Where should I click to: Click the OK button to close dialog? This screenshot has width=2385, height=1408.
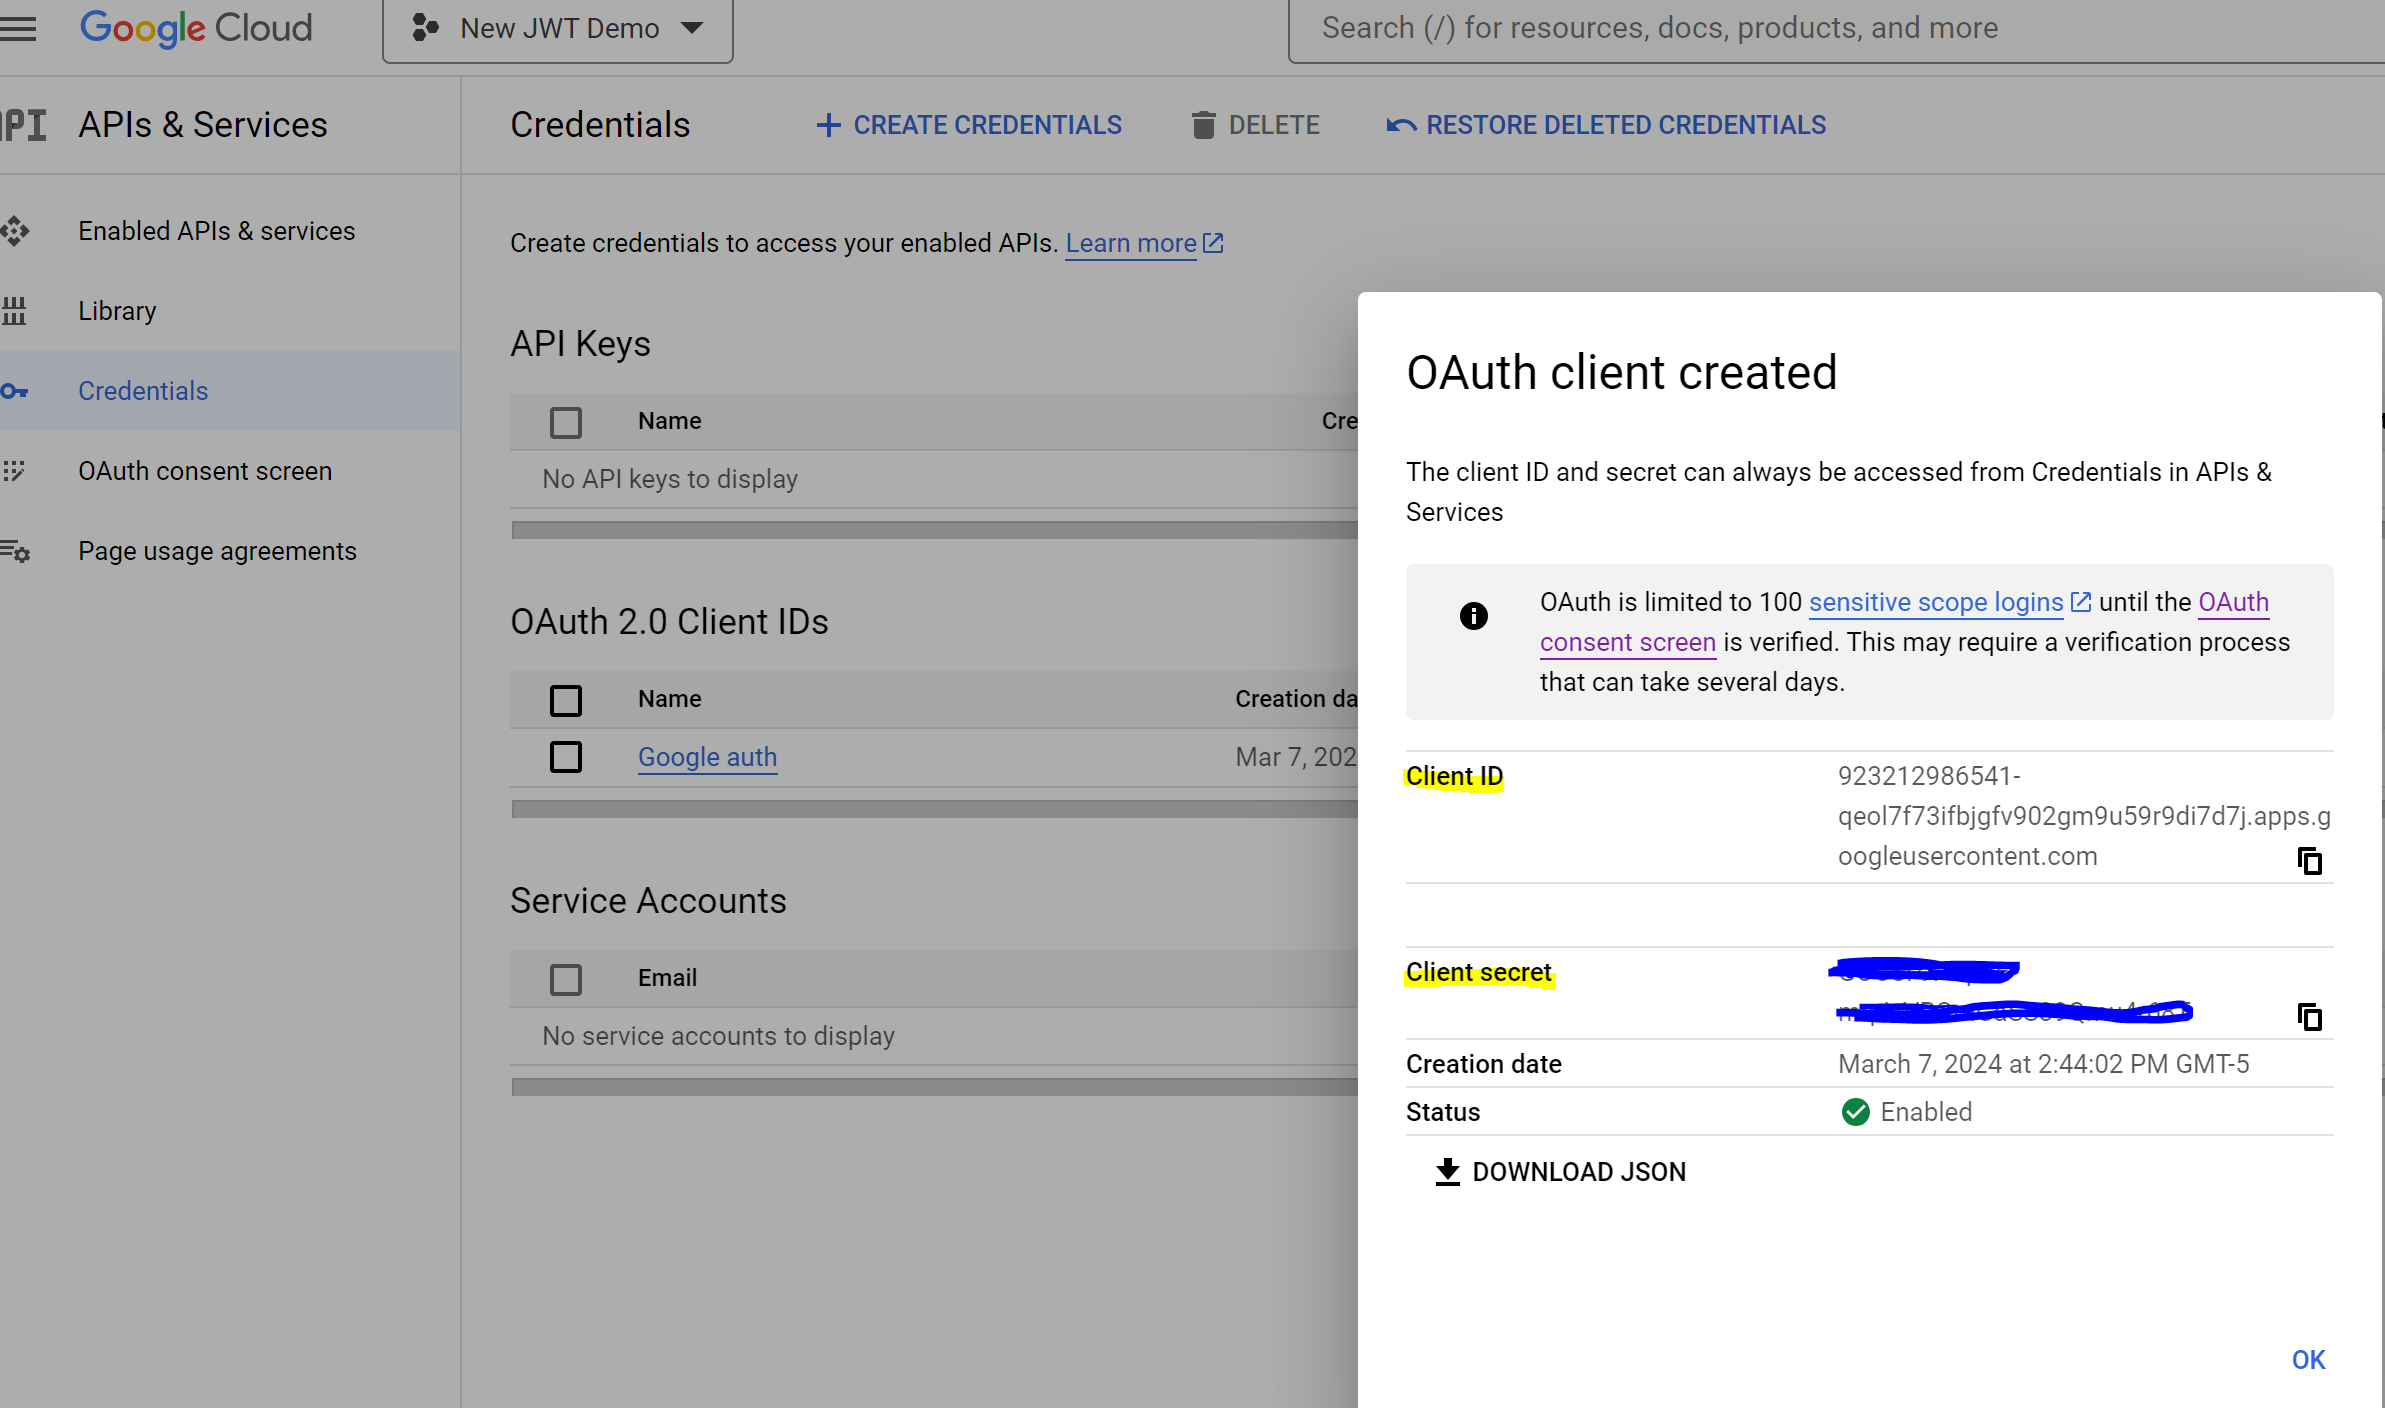pos(2308,1359)
